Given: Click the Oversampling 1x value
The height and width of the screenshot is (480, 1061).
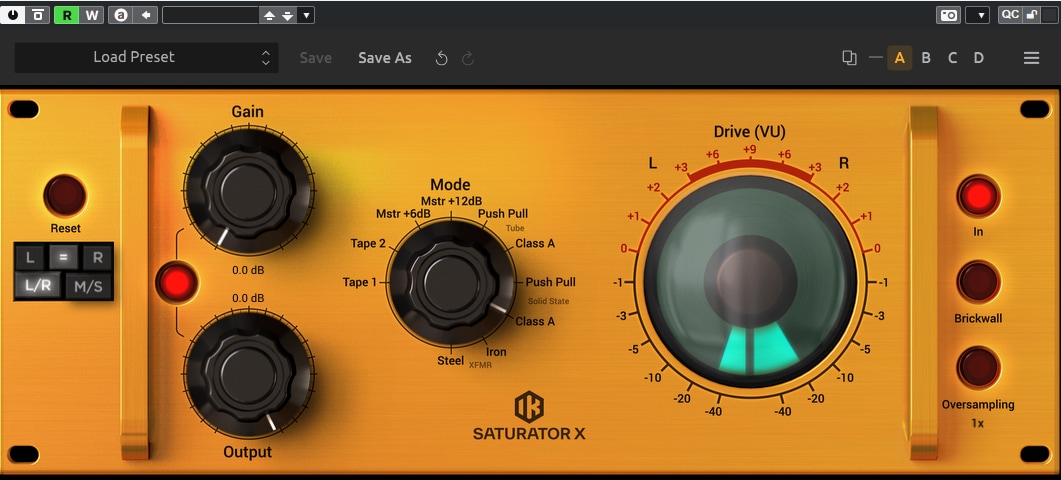Looking at the screenshot, I should point(978,423).
